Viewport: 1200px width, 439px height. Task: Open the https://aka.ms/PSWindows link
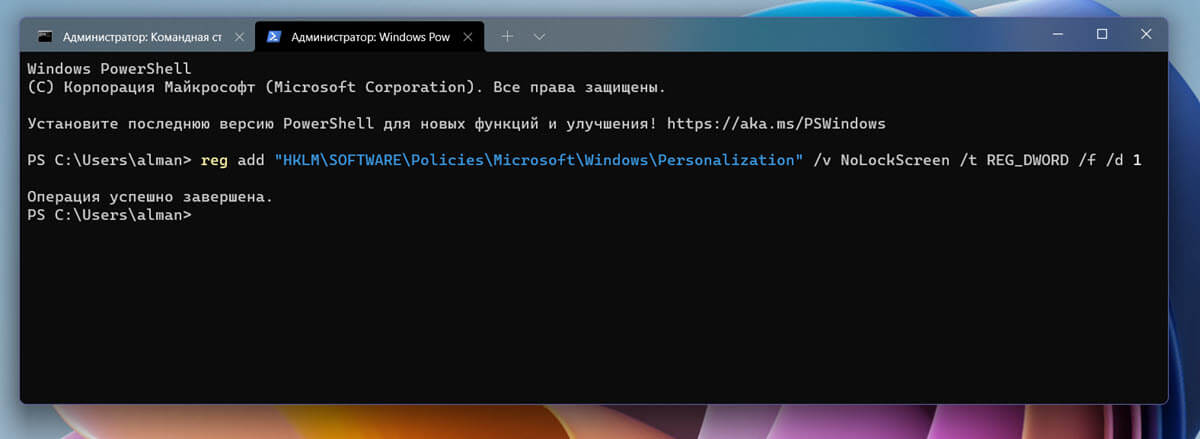(x=776, y=124)
